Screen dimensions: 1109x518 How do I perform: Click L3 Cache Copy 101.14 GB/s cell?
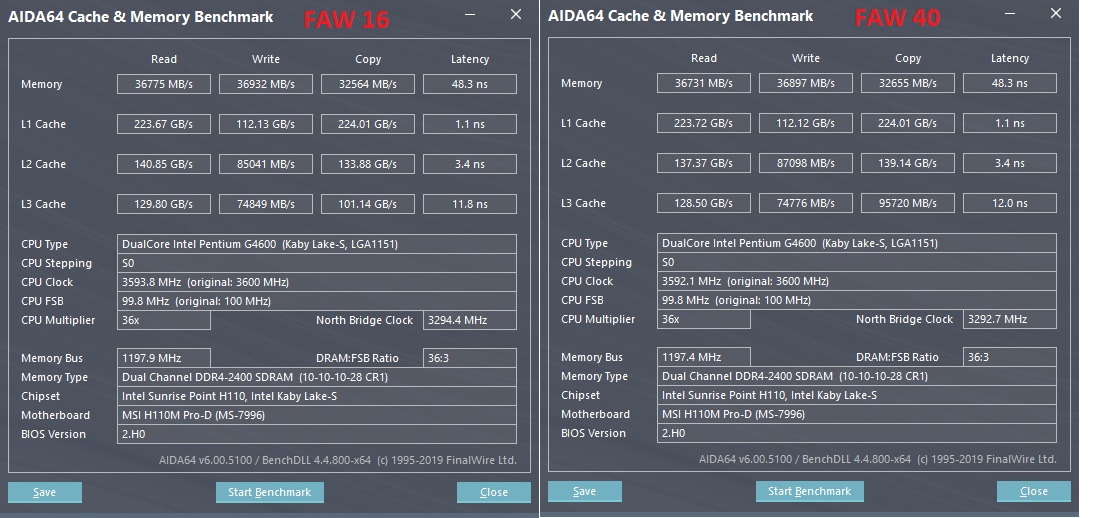tap(368, 205)
